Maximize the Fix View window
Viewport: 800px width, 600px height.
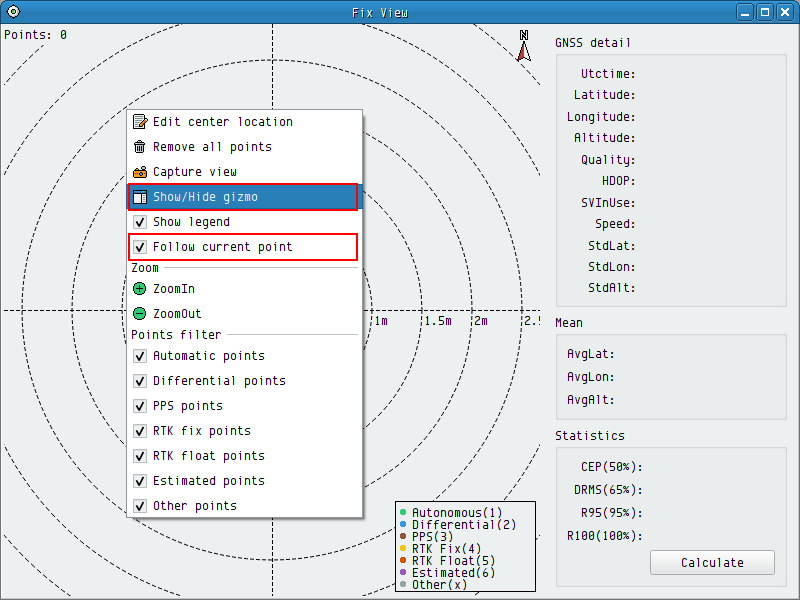pos(765,12)
